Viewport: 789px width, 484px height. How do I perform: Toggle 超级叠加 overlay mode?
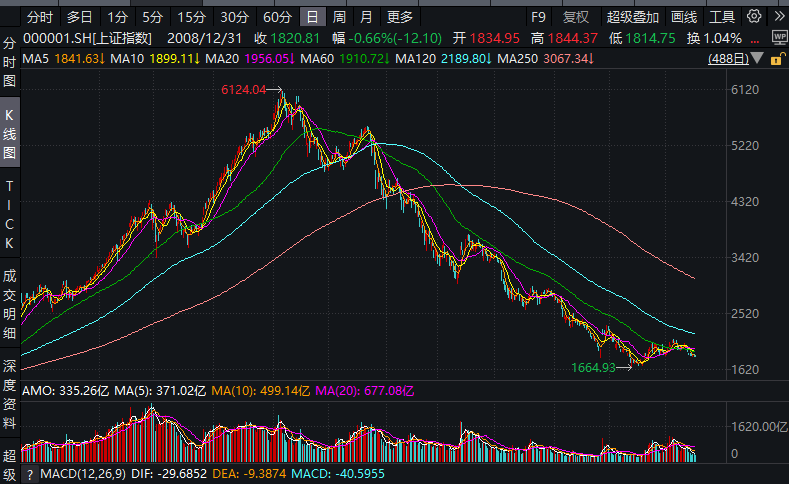(x=633, y=17)
